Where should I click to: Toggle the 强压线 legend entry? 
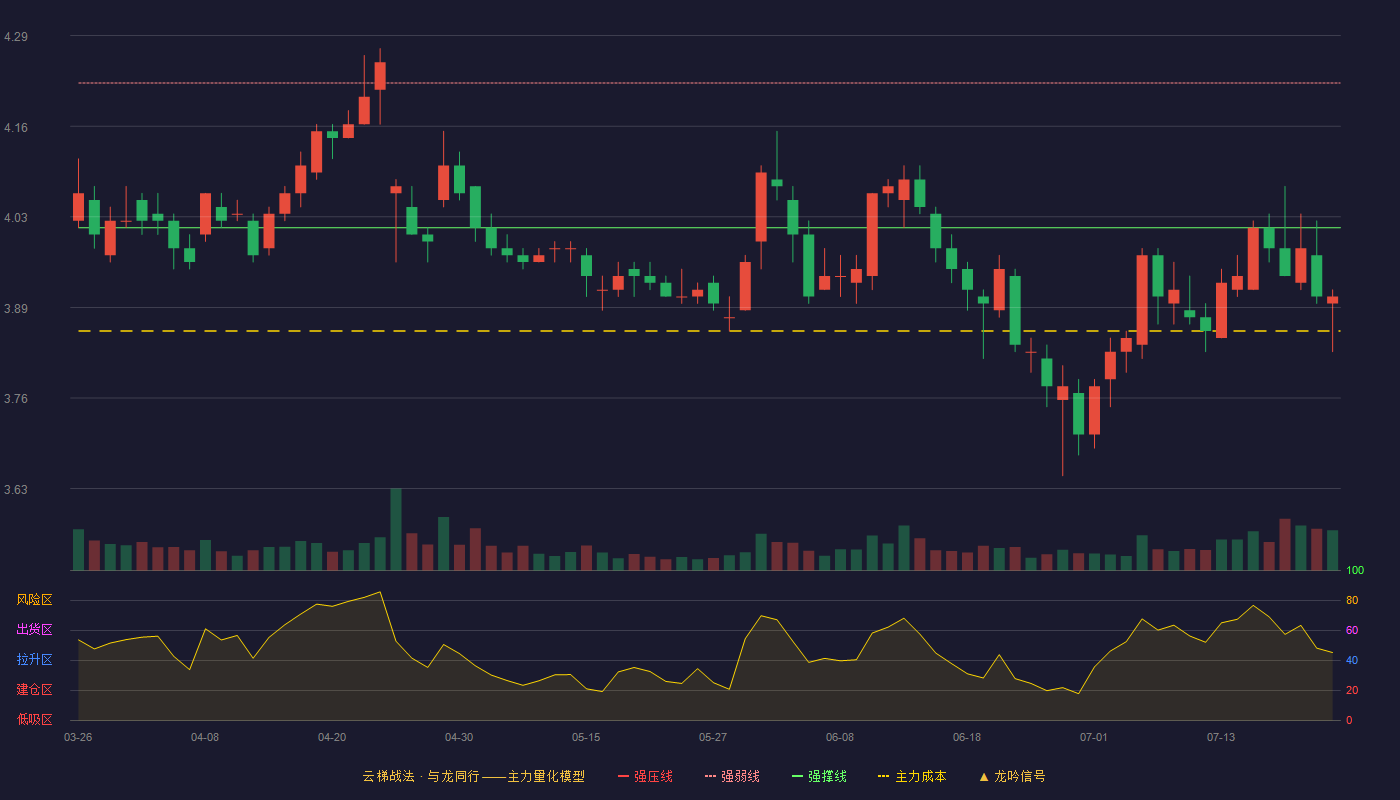click(645, 776)
